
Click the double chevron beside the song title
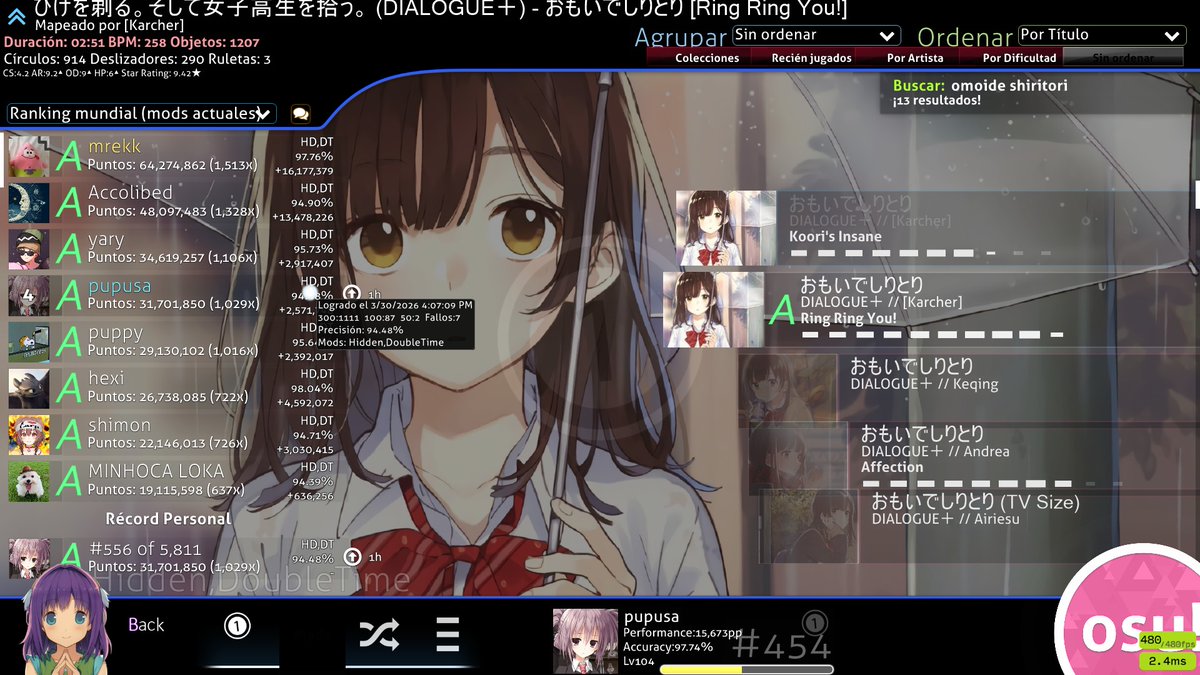16,15
